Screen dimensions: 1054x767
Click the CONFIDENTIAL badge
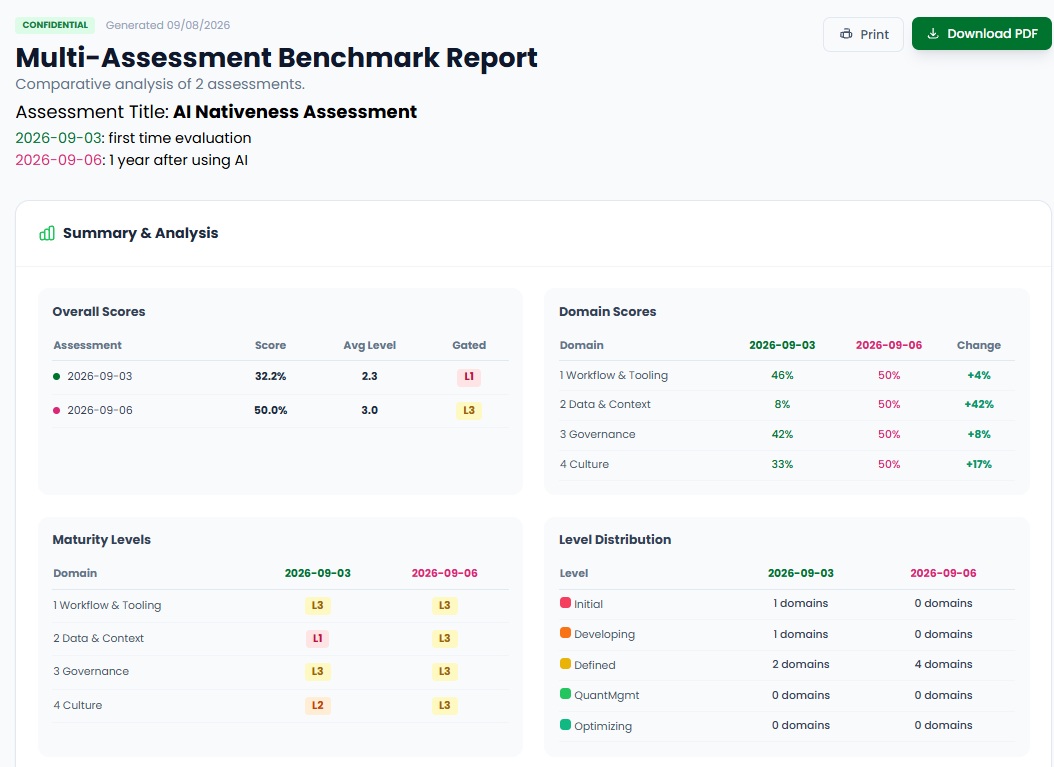coord(55,25)
